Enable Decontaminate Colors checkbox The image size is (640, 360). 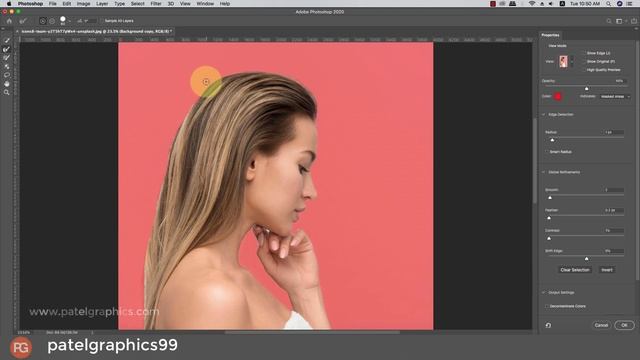[547, 306]
